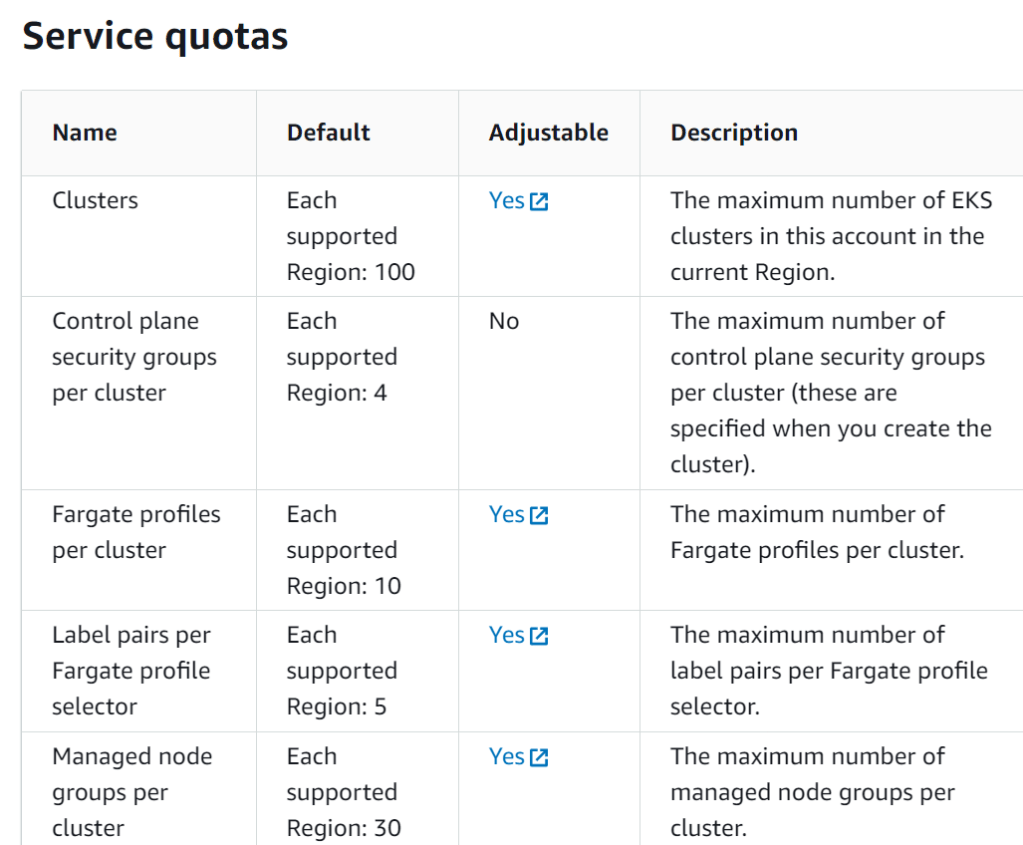This screenshot has width=1023, height=845.
Task: Click the No value for control plane groups
Action: pyautogui.click(x=504, y=322)
